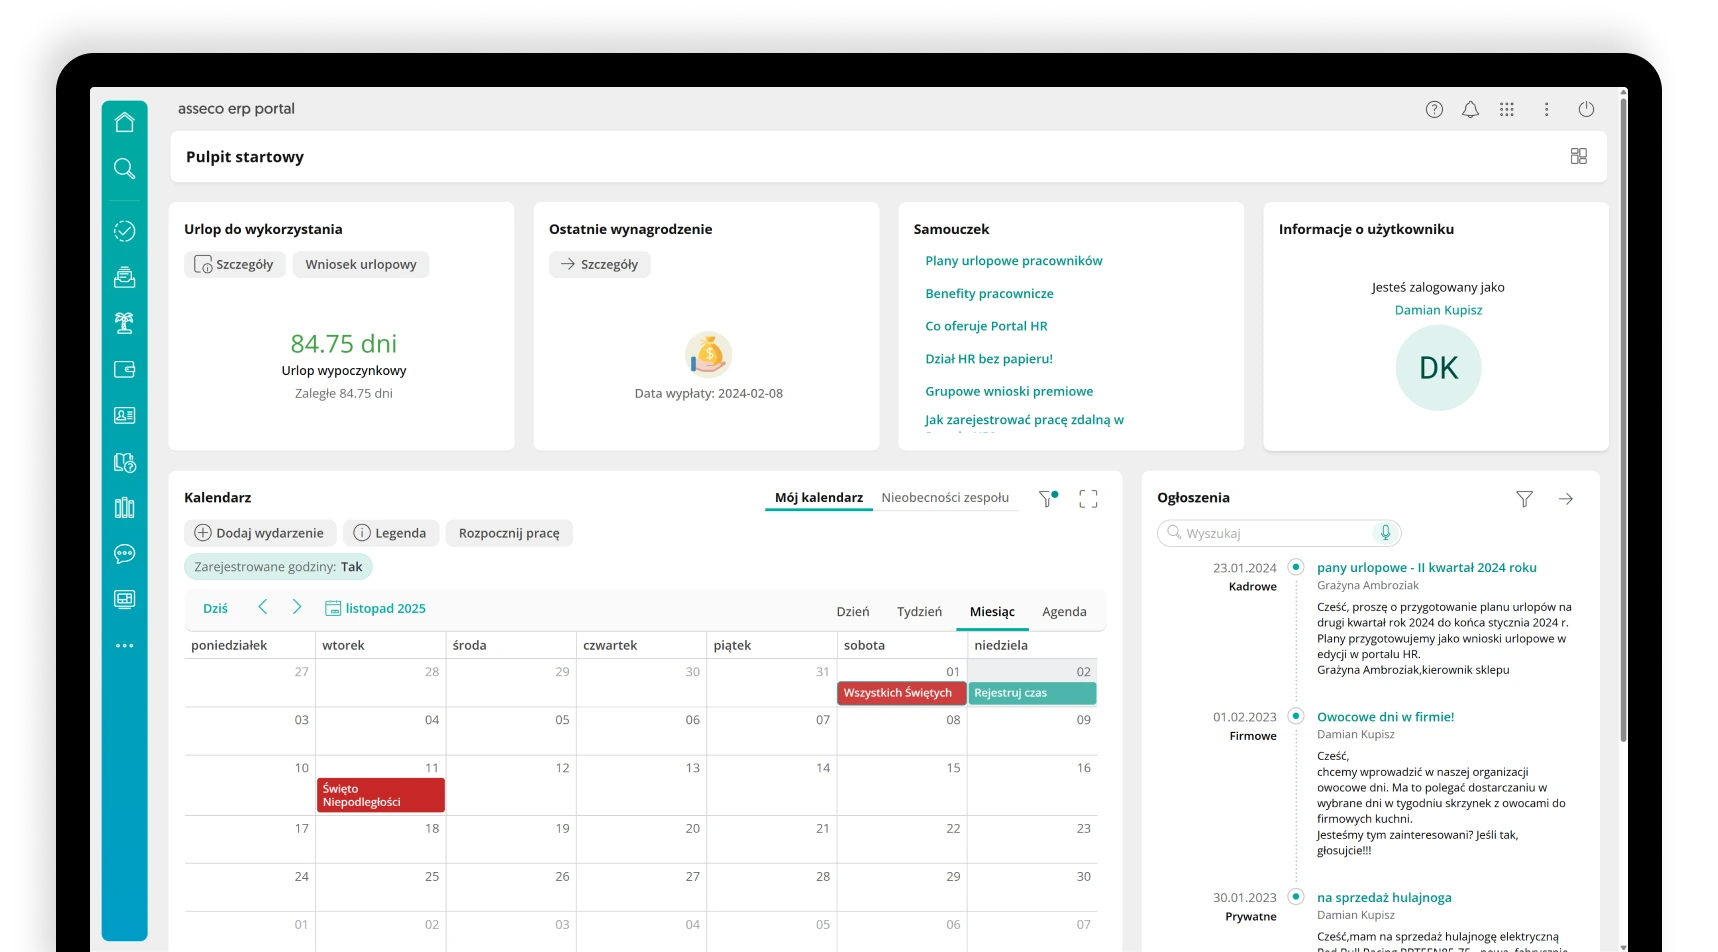1718x952 pixels.
Task: Open the calendar filter icon
Action: 1047,499
